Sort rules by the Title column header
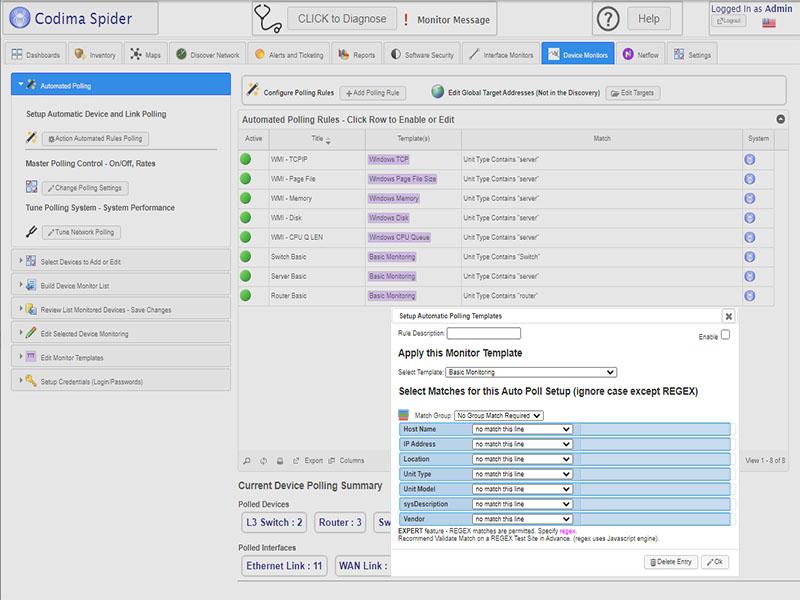This screenshot has height=600, width=800. pos(317,139)
